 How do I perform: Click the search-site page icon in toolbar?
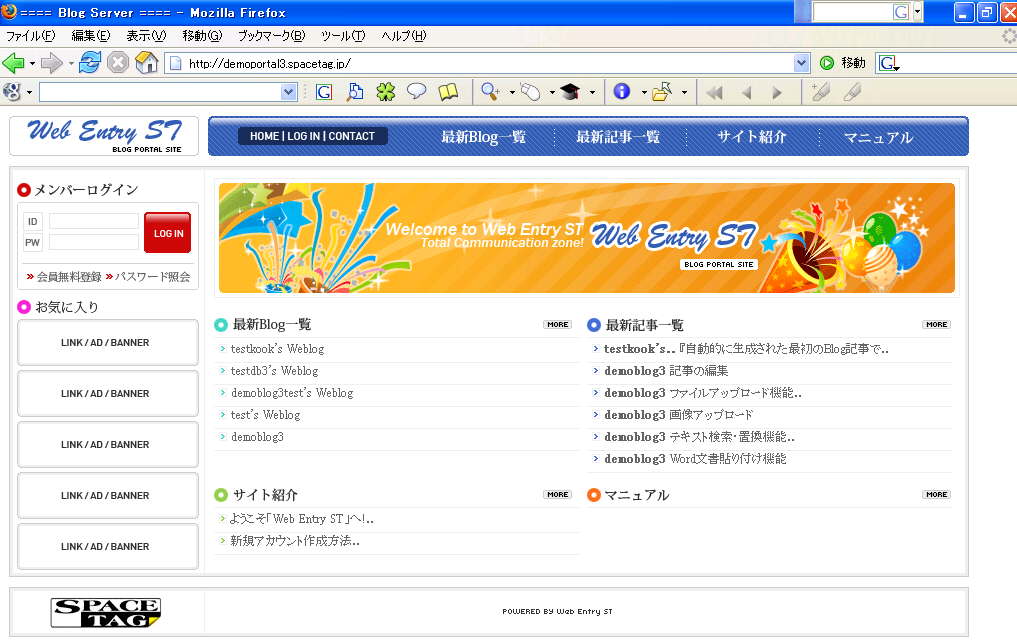pyautogui.click(x=355, y=92)
